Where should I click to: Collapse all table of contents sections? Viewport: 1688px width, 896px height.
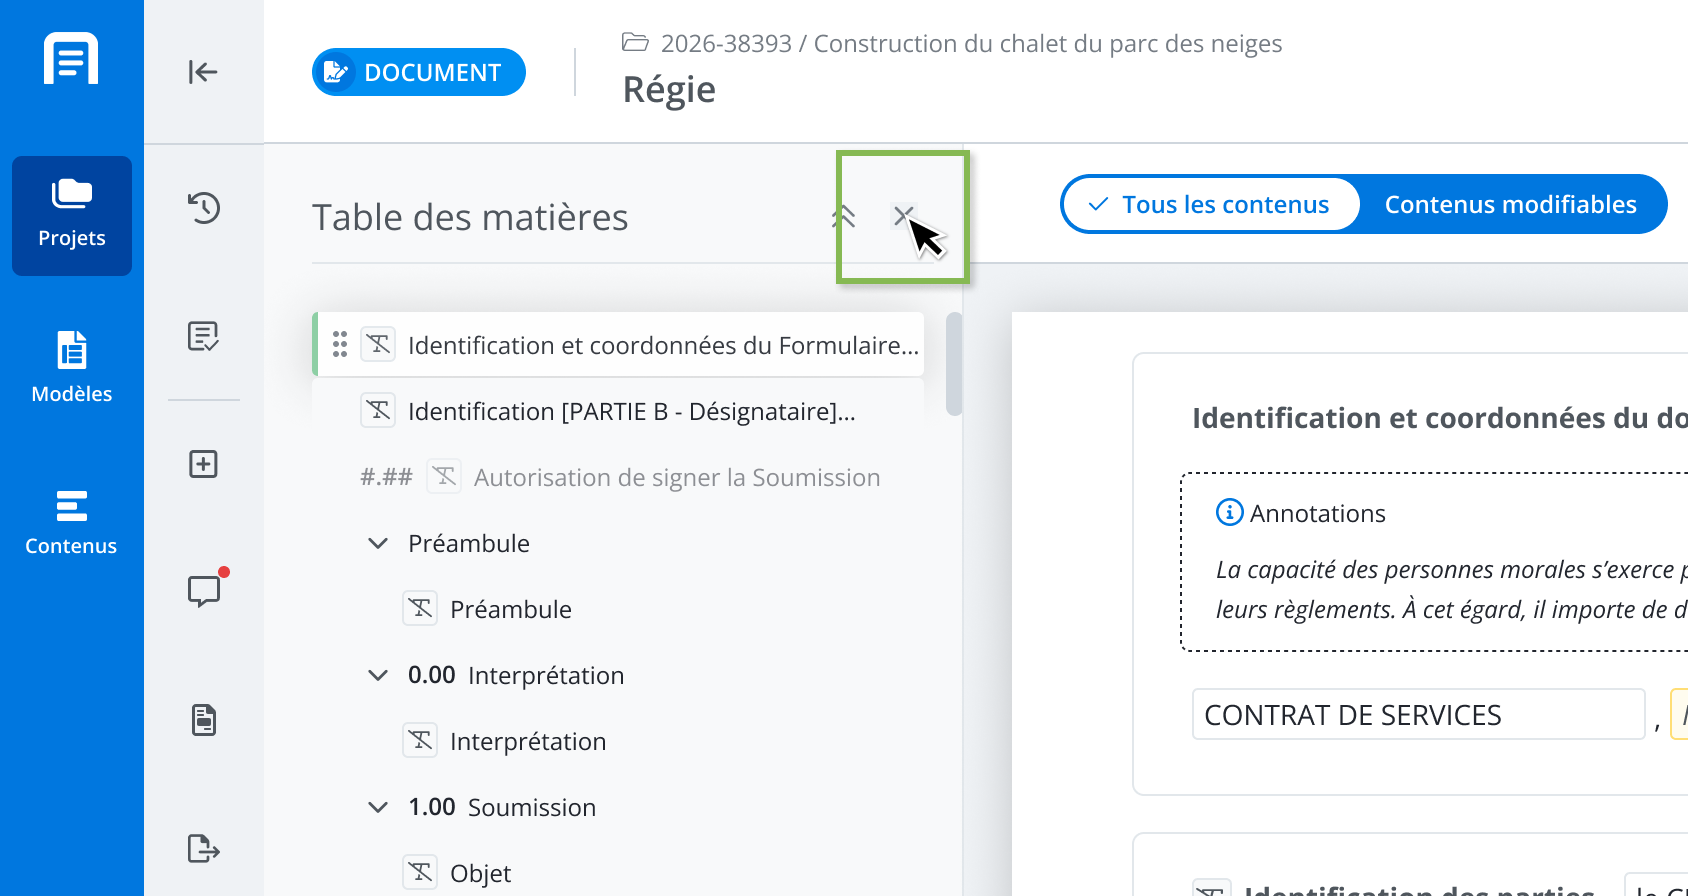[x=844, y=216]
